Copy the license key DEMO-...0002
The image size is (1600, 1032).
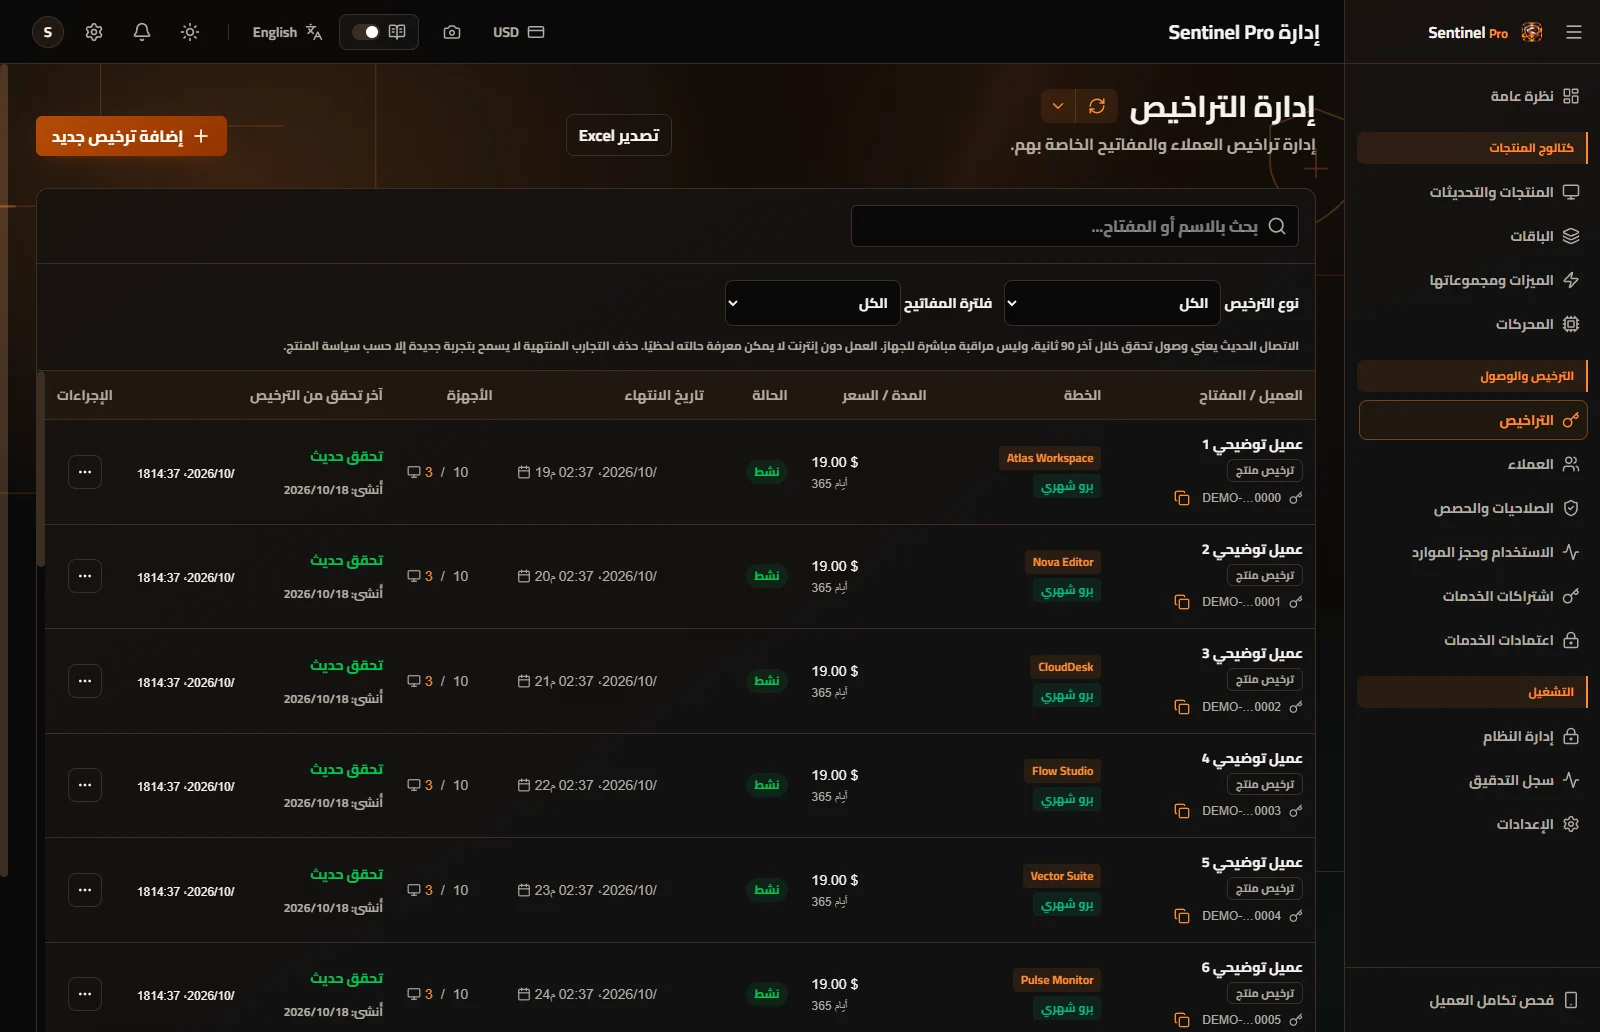(1182, 707)
